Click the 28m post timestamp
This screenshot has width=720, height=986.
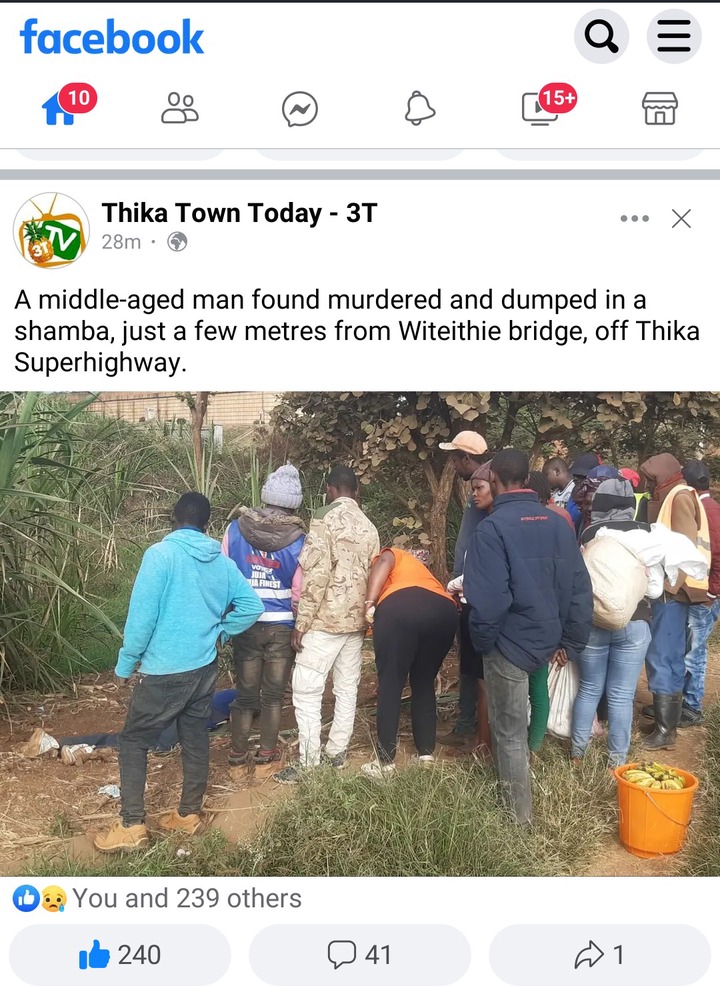(121, 242)
